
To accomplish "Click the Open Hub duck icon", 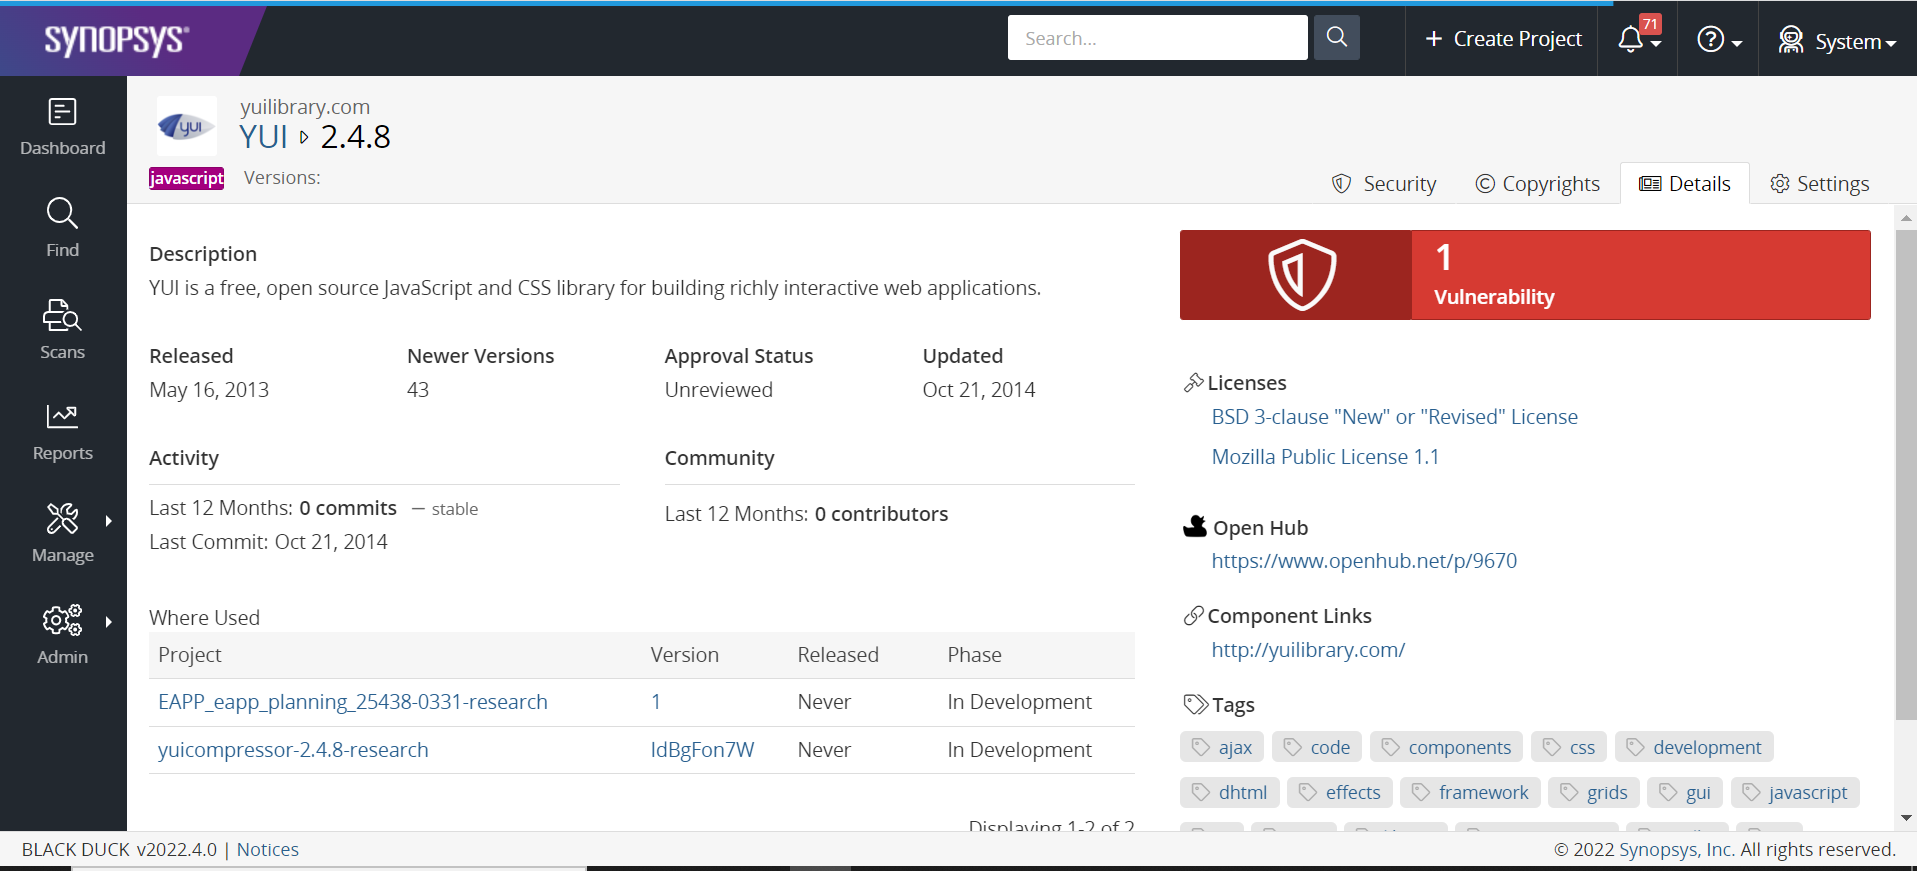I will (1195, 526).
